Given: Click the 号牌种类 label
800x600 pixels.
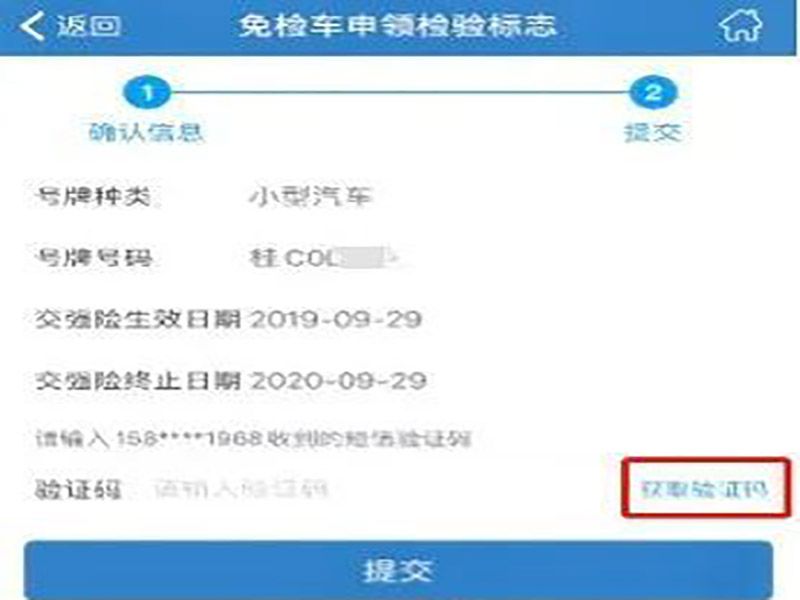Looking at the screenshot, I should coord(93,196).
